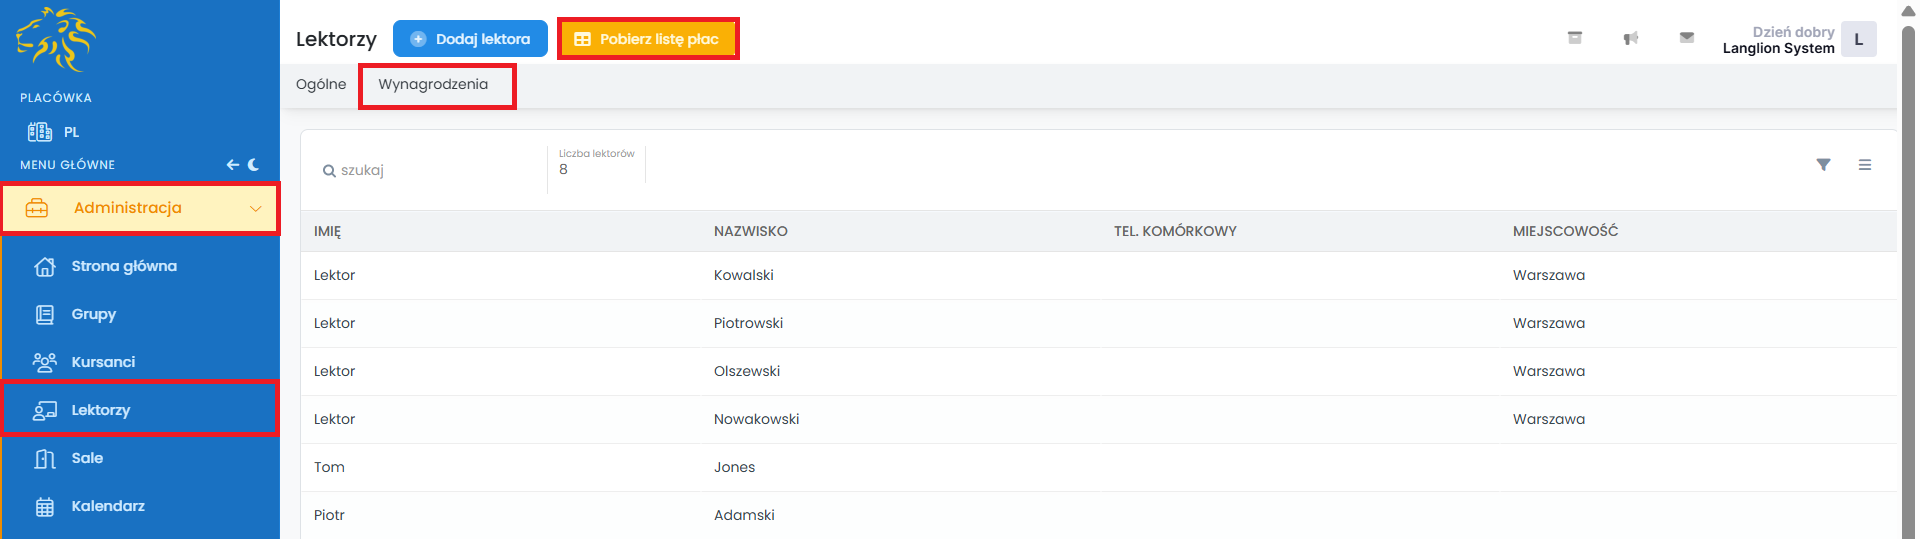Screen dimensions: 1920x539
Task: Go to Kalendarz in the sidebar
Action: point(108,506)
